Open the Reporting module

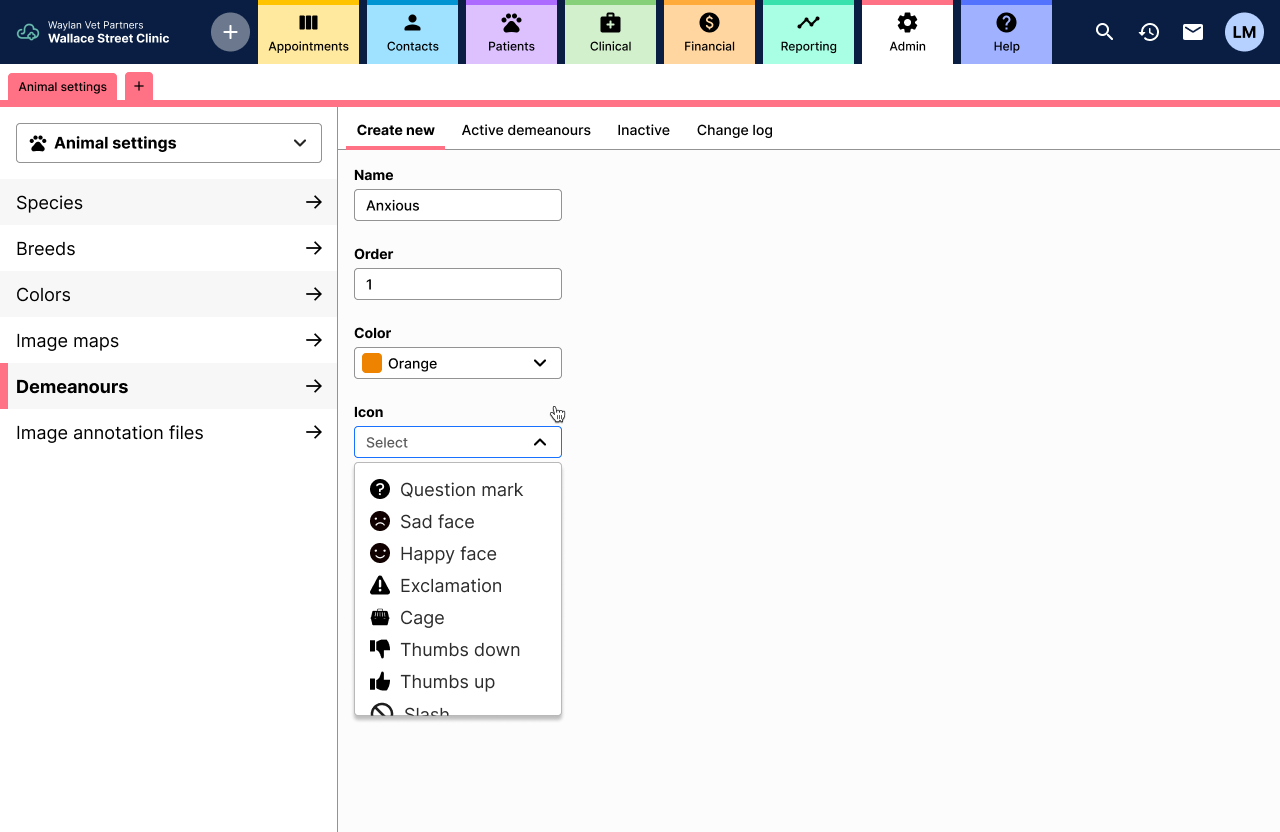point(808,32)
